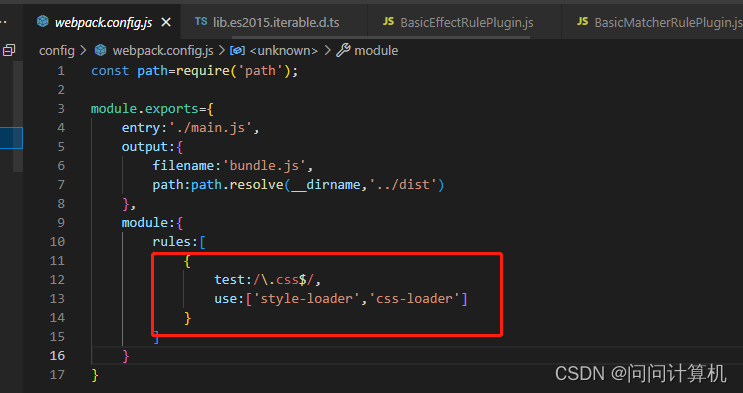Click the use property on line 13
This screenshot has width=743, height=393.
tap(226, 299)
